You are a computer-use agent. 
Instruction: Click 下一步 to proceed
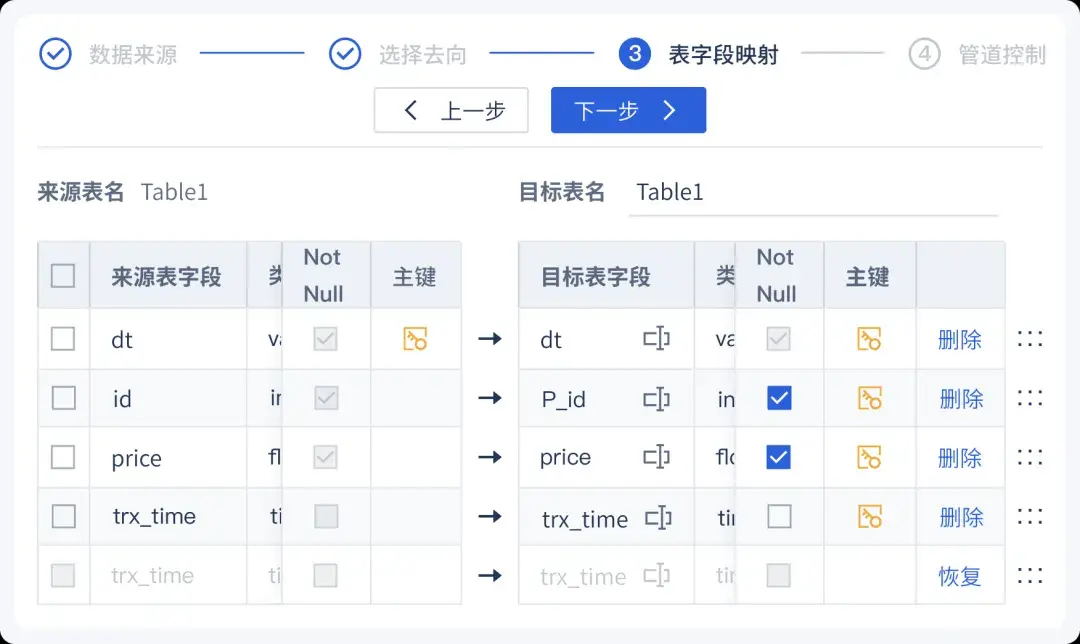click(628, 110)
